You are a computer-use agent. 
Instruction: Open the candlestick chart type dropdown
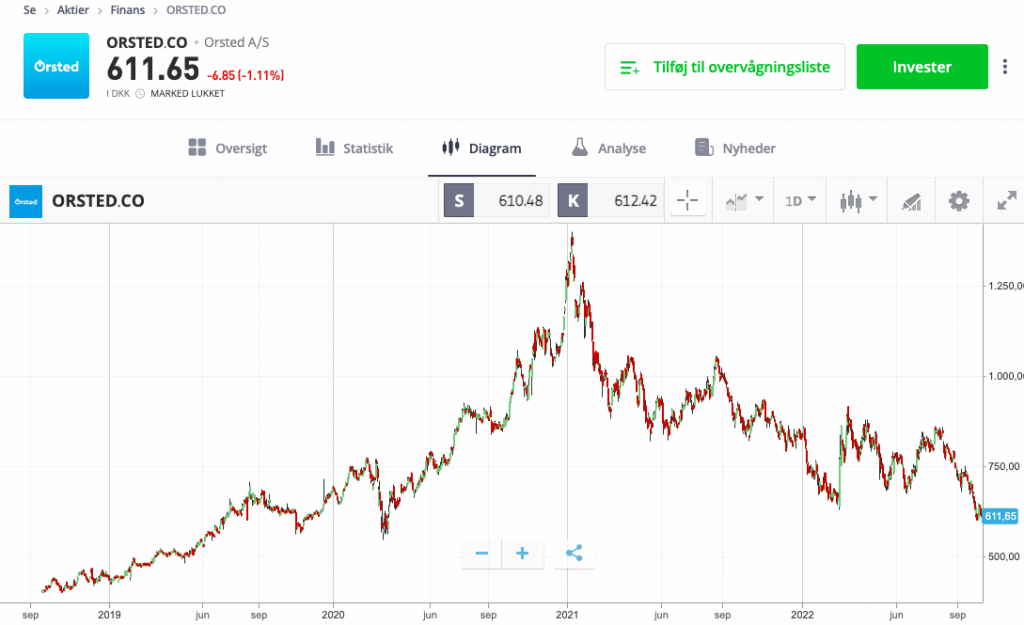857,201
